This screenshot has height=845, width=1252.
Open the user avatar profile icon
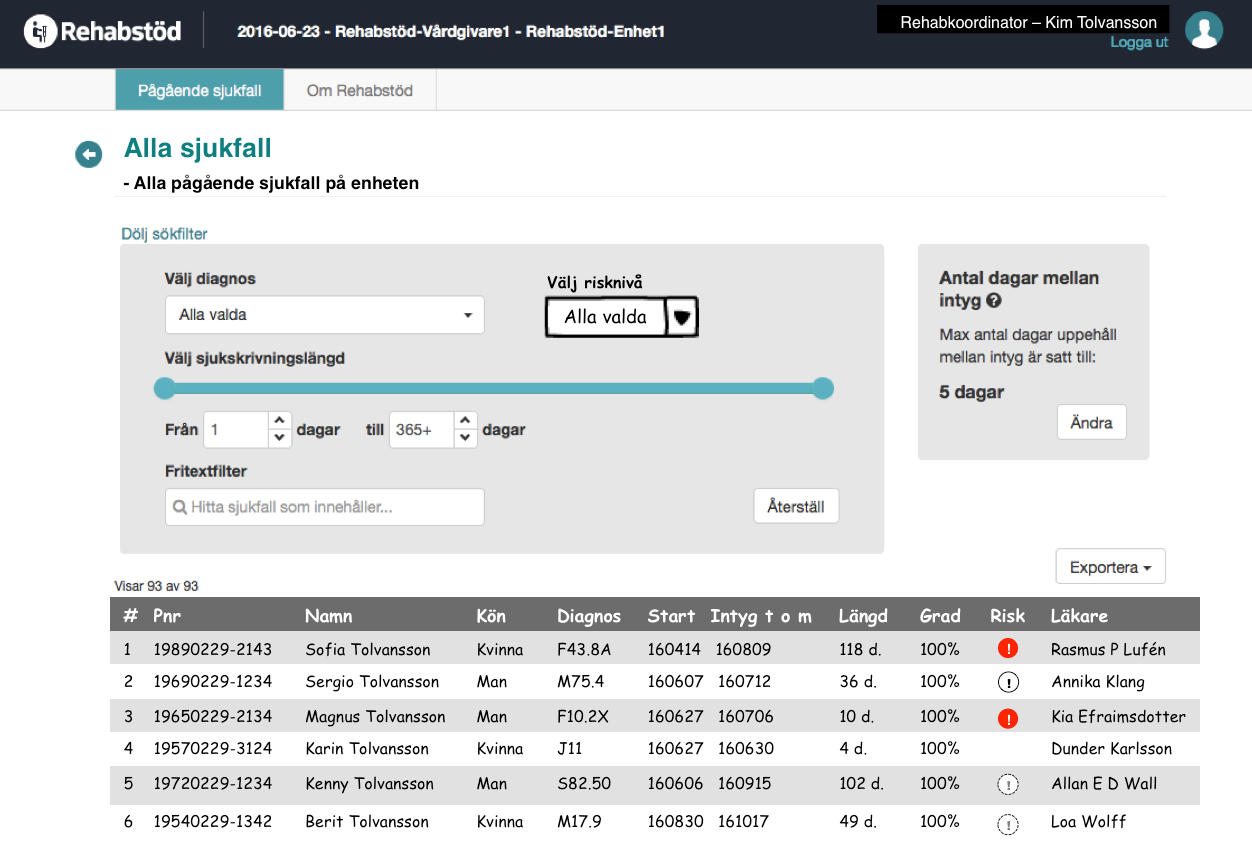[1204, 30]
